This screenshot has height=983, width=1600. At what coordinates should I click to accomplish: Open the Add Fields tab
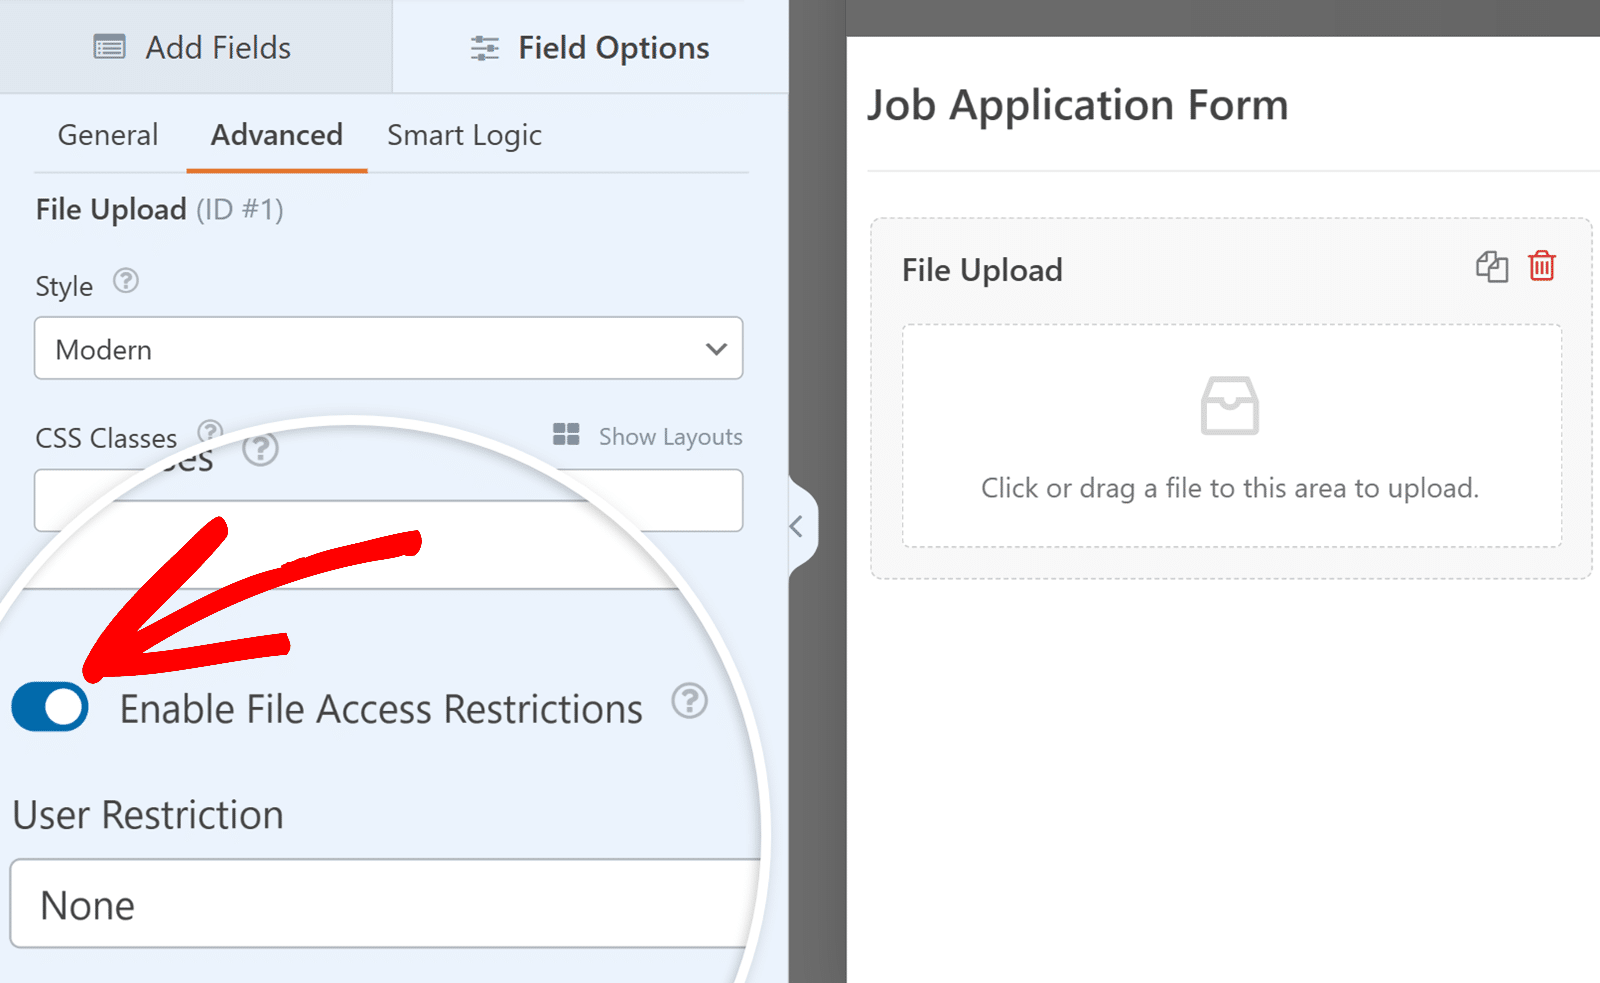pos(194,47)
